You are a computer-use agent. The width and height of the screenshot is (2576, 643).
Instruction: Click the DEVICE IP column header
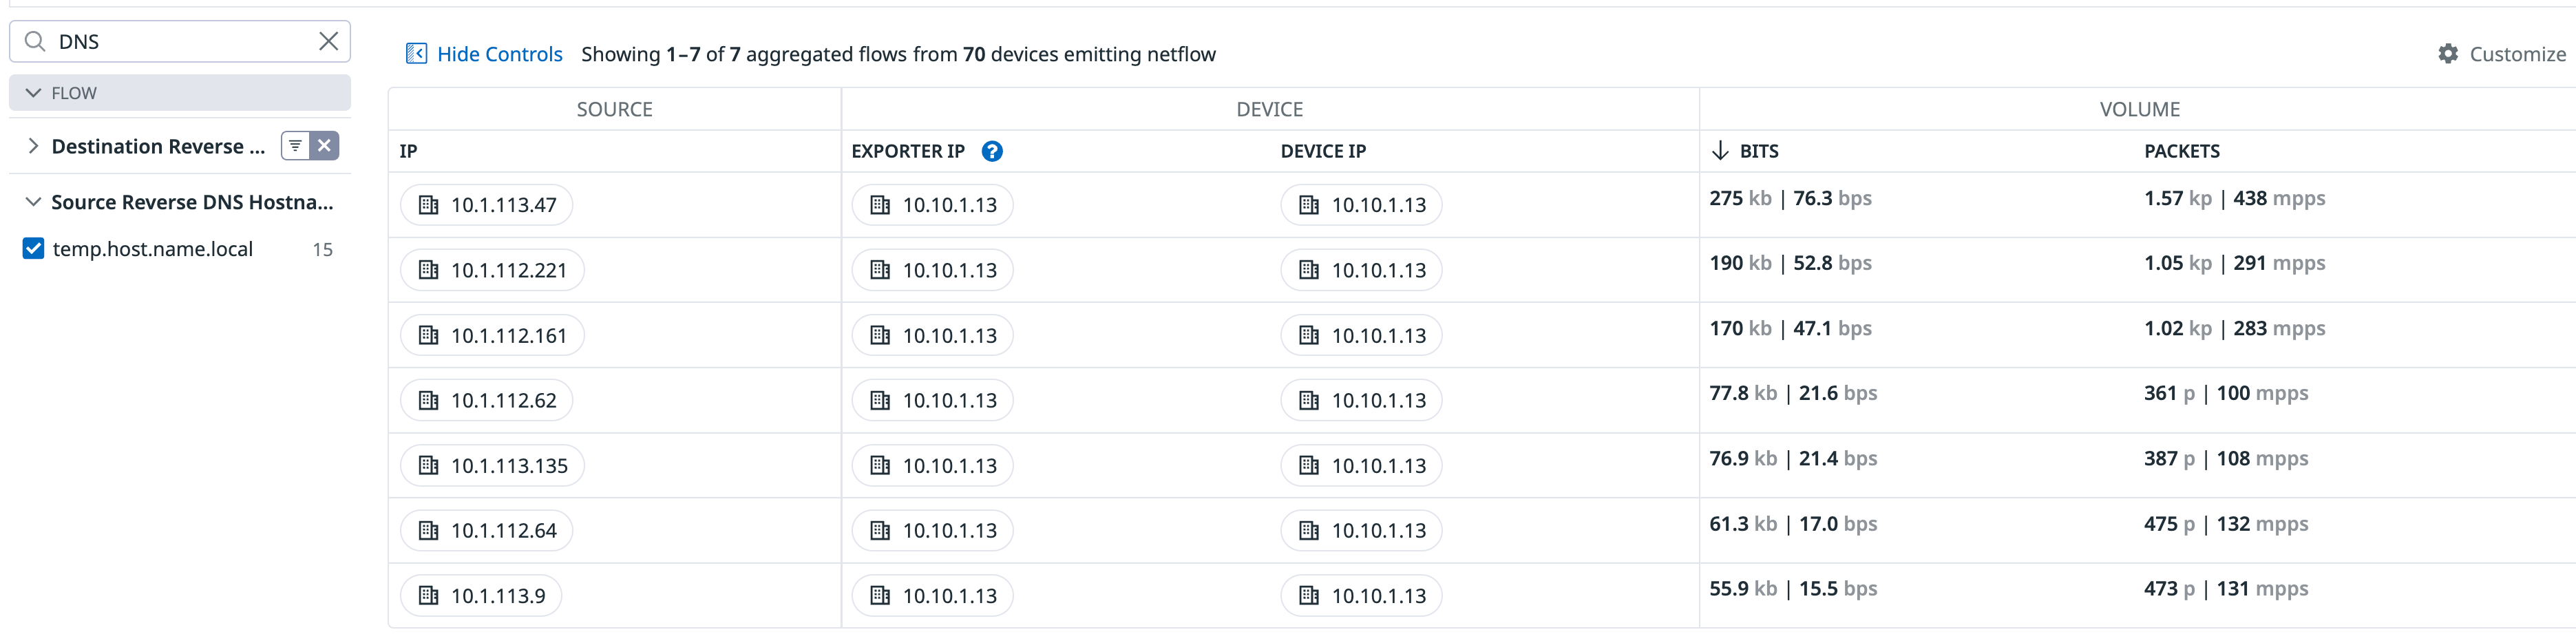point(1322,151)
